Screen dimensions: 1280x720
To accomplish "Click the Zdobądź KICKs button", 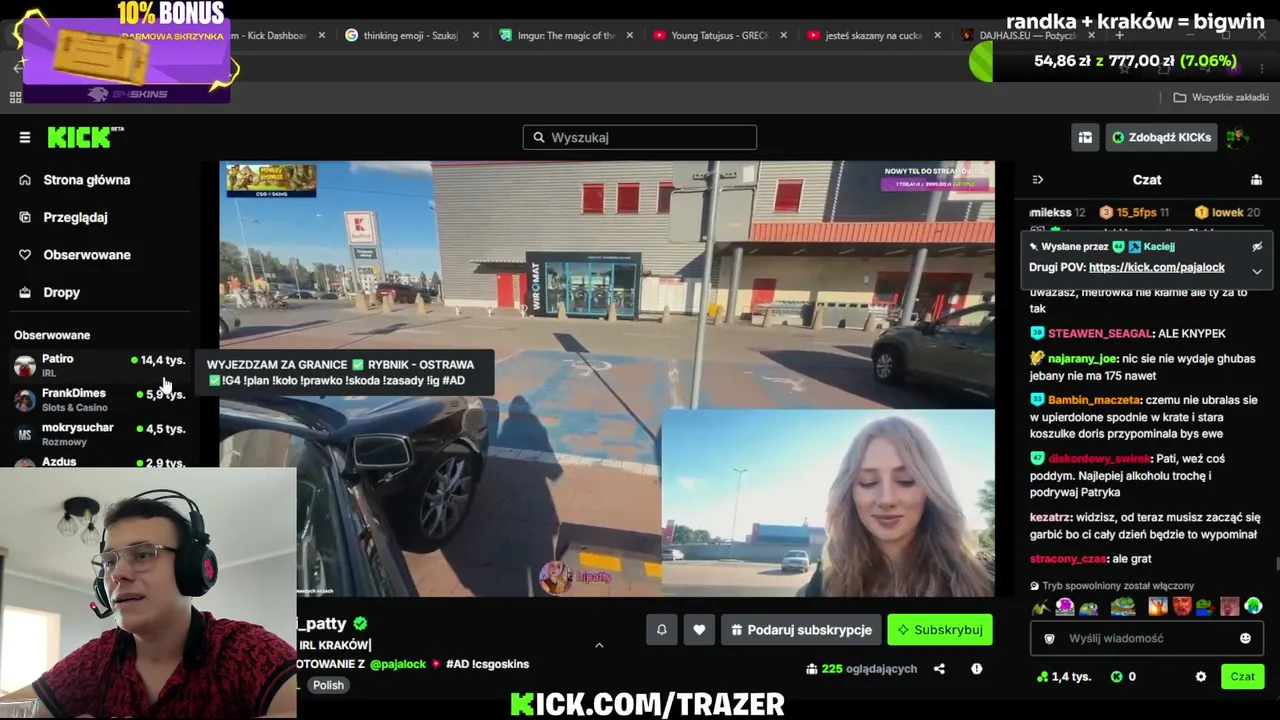I will (x=1161, y=137).
